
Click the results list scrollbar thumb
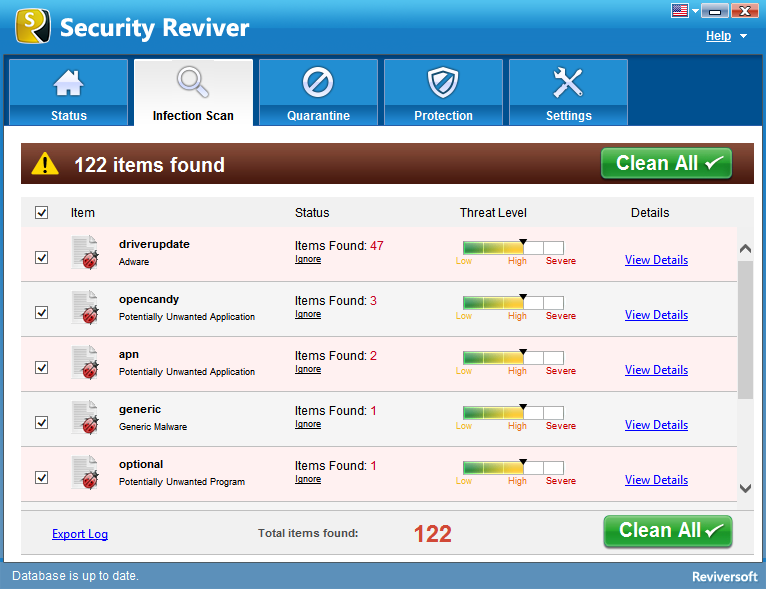745,330
